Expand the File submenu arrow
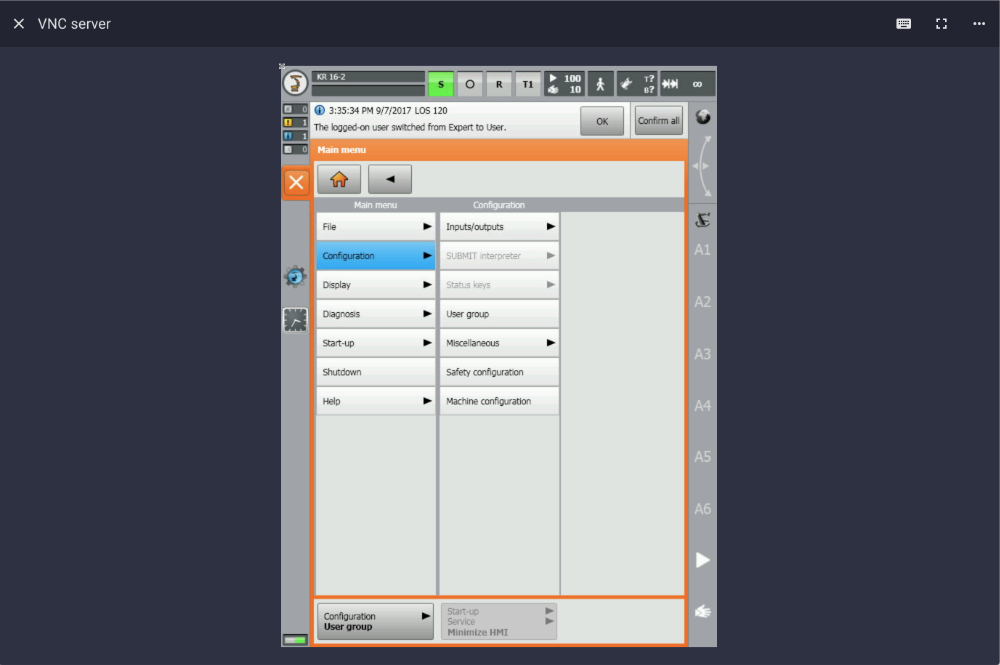 pos(427,226)
